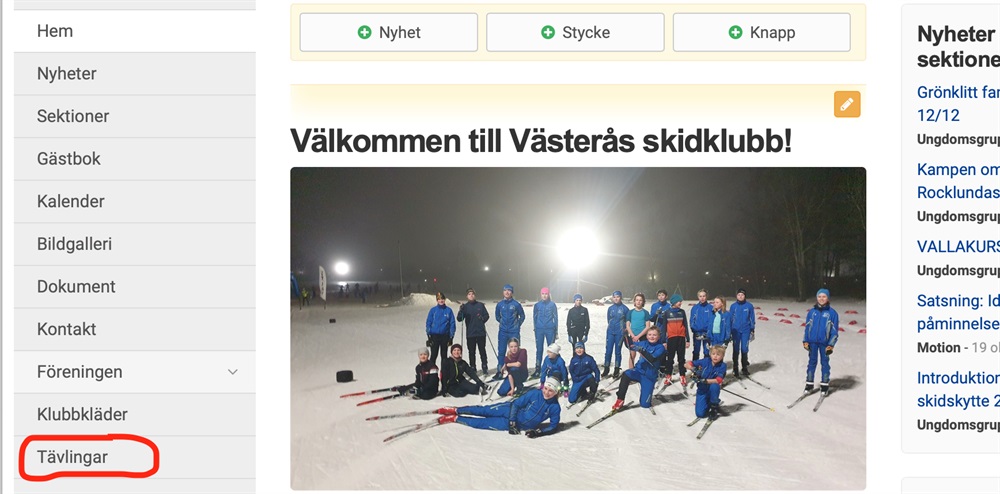The width and height of the screenshot is (1000, 494).
Task: Click the green plus icon beside Nyhet
Action: (364, 33)
